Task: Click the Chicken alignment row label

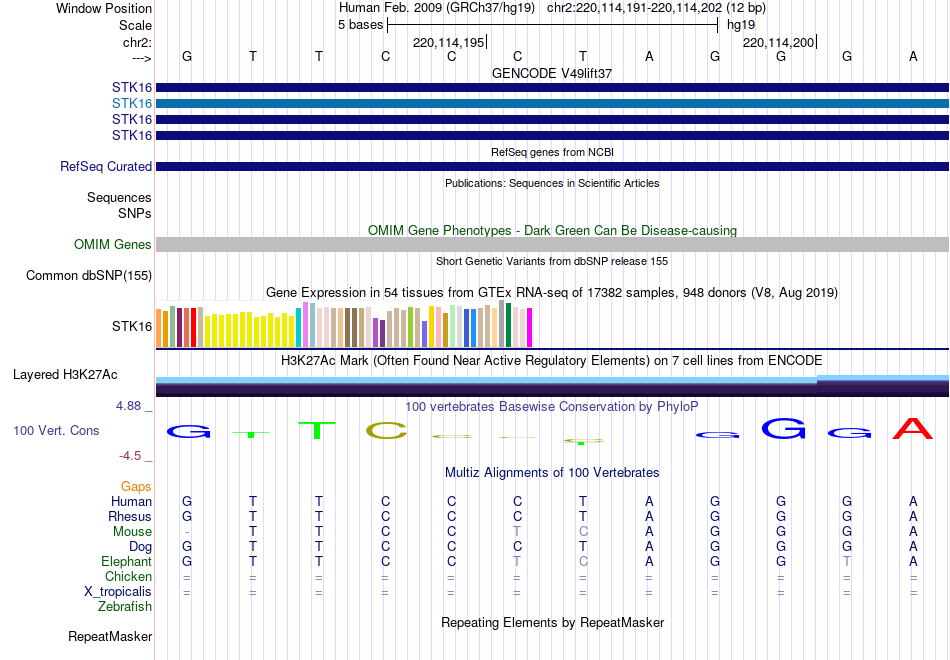Action: pyautogui.click(x=128, y=576)
